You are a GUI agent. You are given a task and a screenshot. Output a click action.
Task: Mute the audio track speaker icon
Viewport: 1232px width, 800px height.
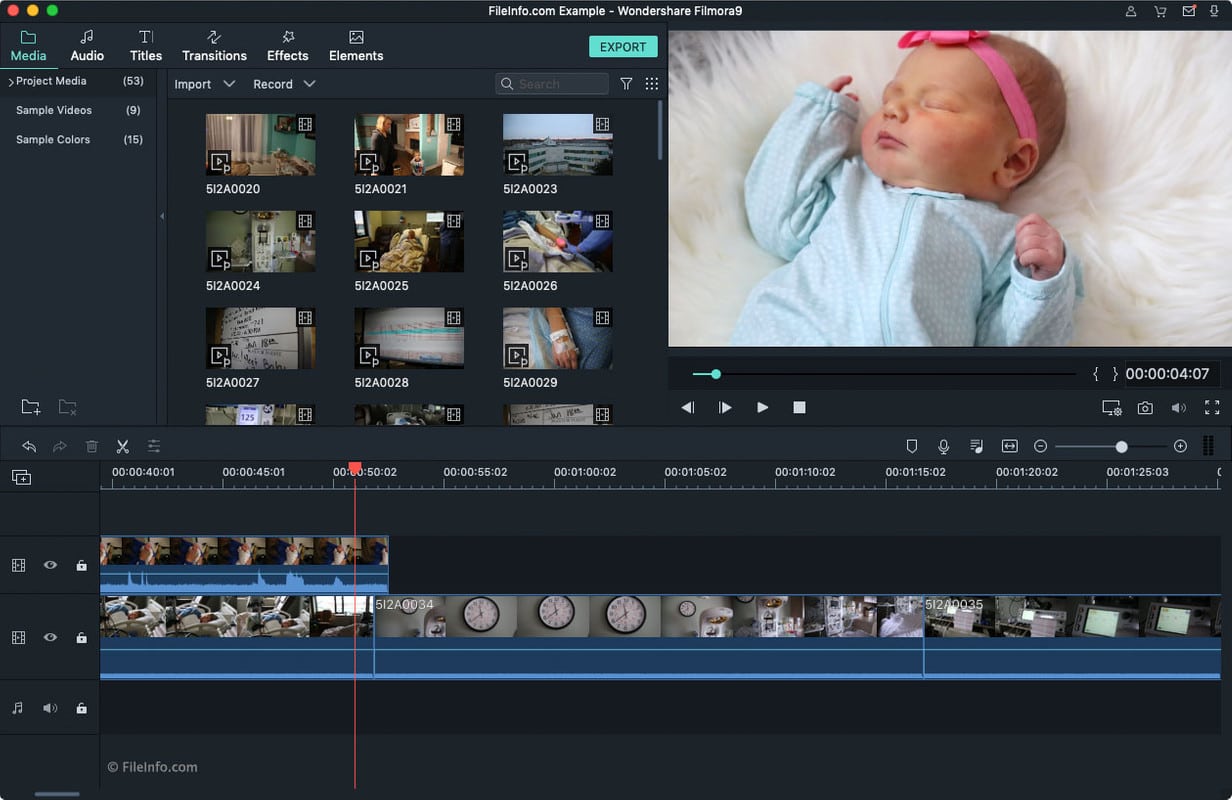coord(50,708)
